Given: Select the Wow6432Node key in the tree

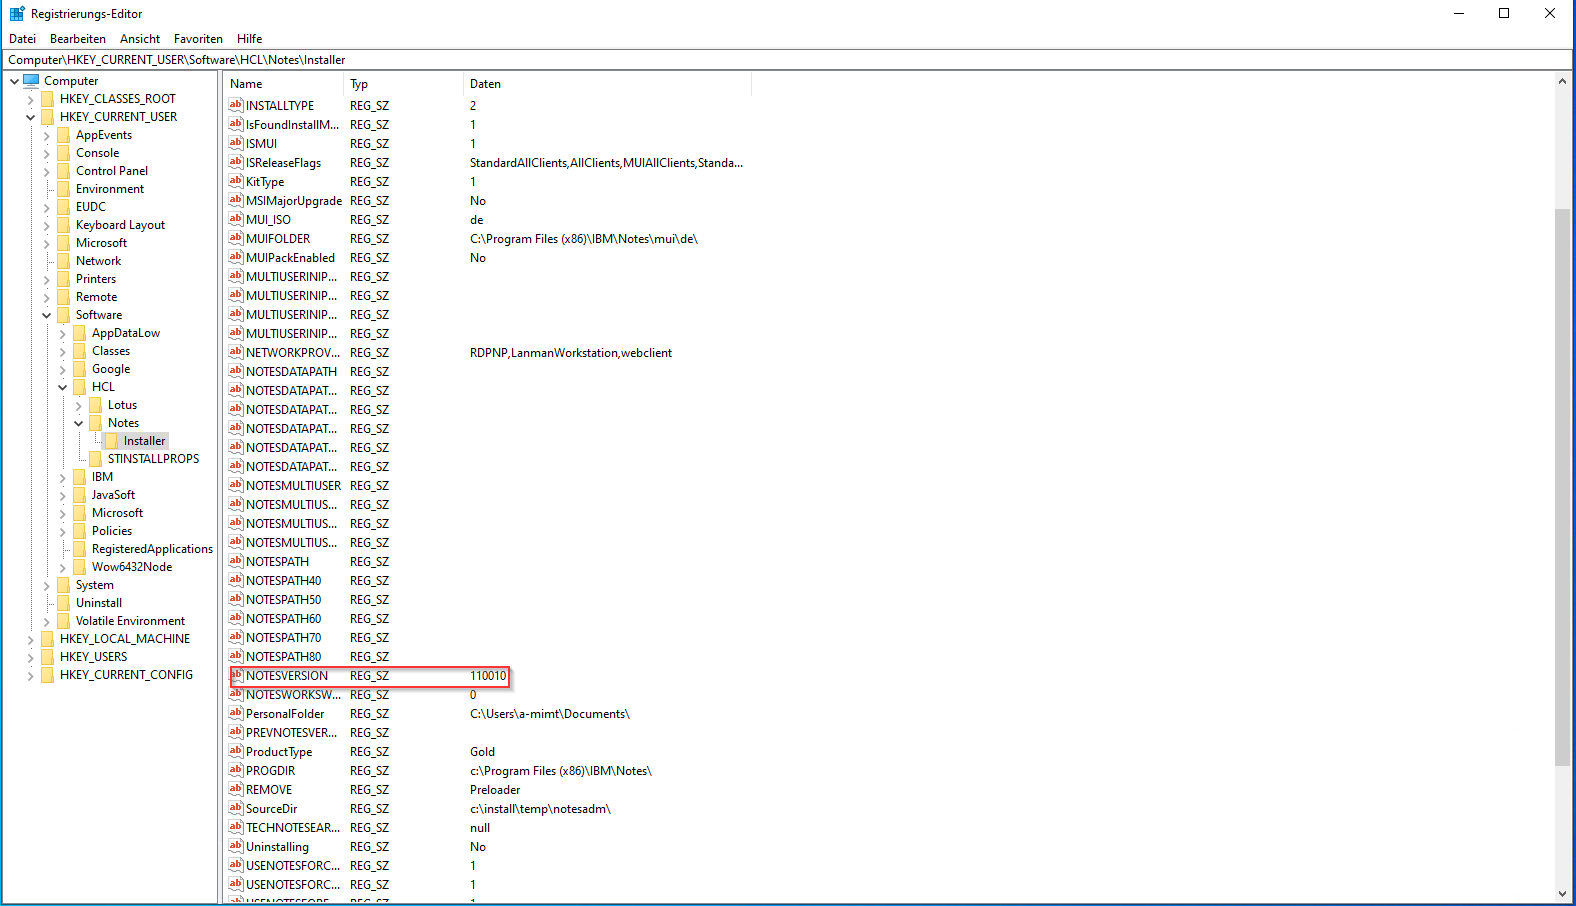Looking at the screenshot, I should pyautogui.click(x=132, y=567).
